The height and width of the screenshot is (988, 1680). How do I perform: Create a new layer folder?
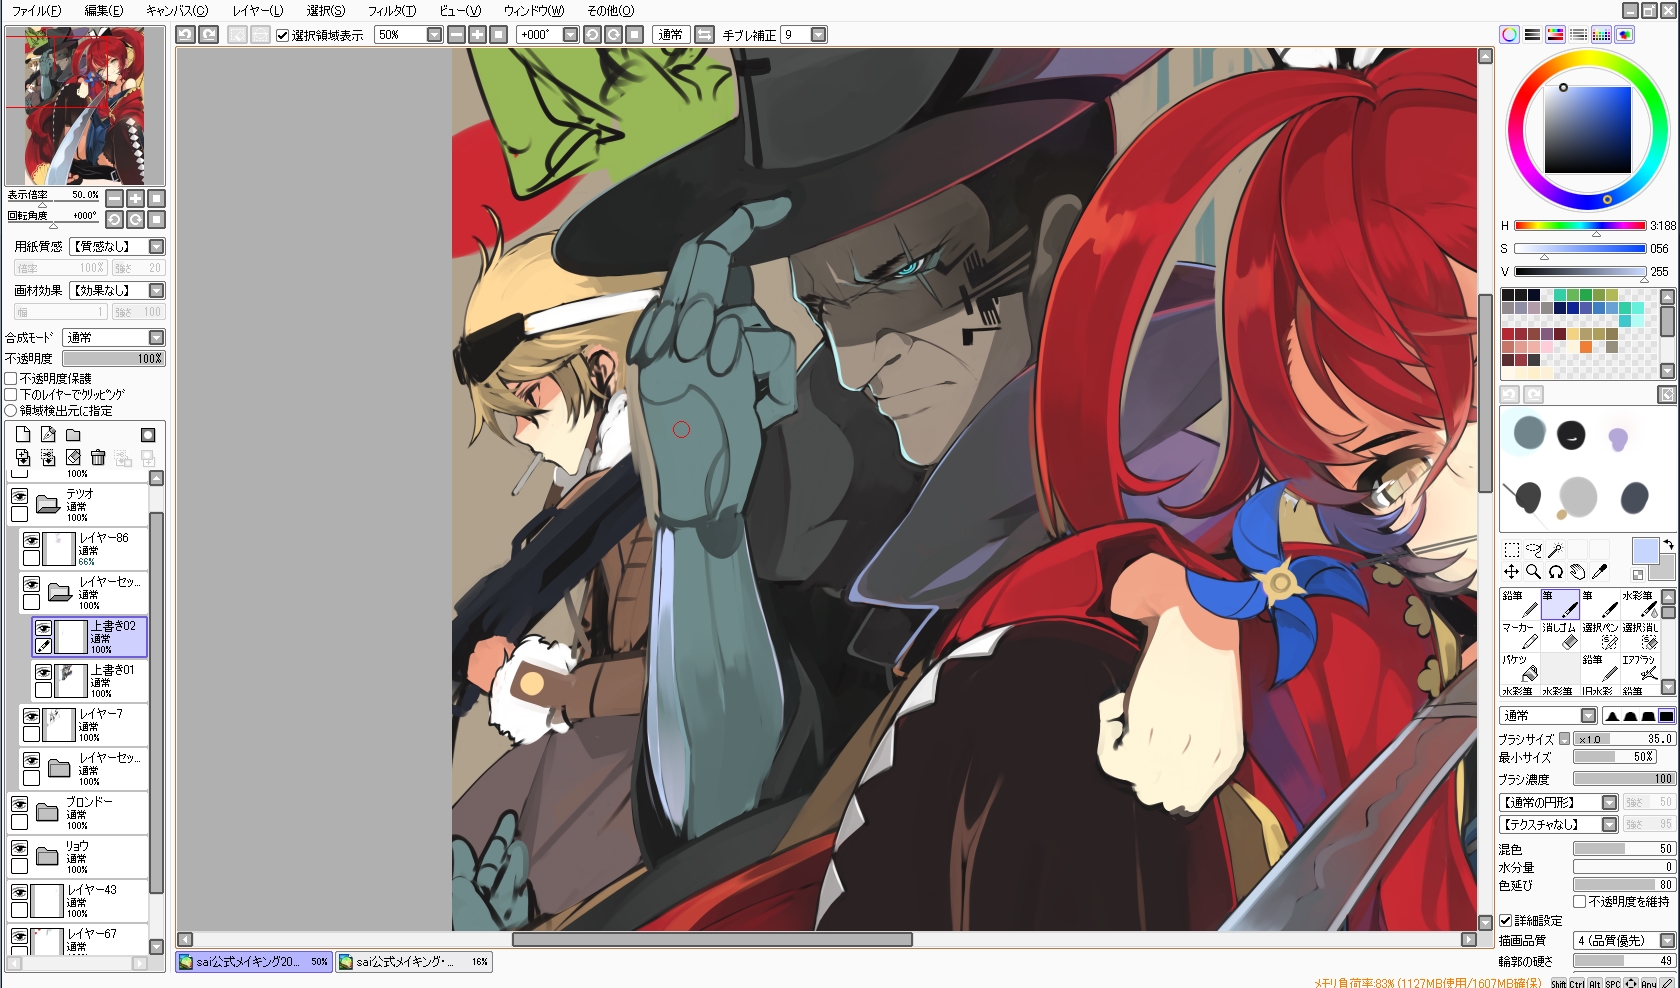[x=73, y=434]
